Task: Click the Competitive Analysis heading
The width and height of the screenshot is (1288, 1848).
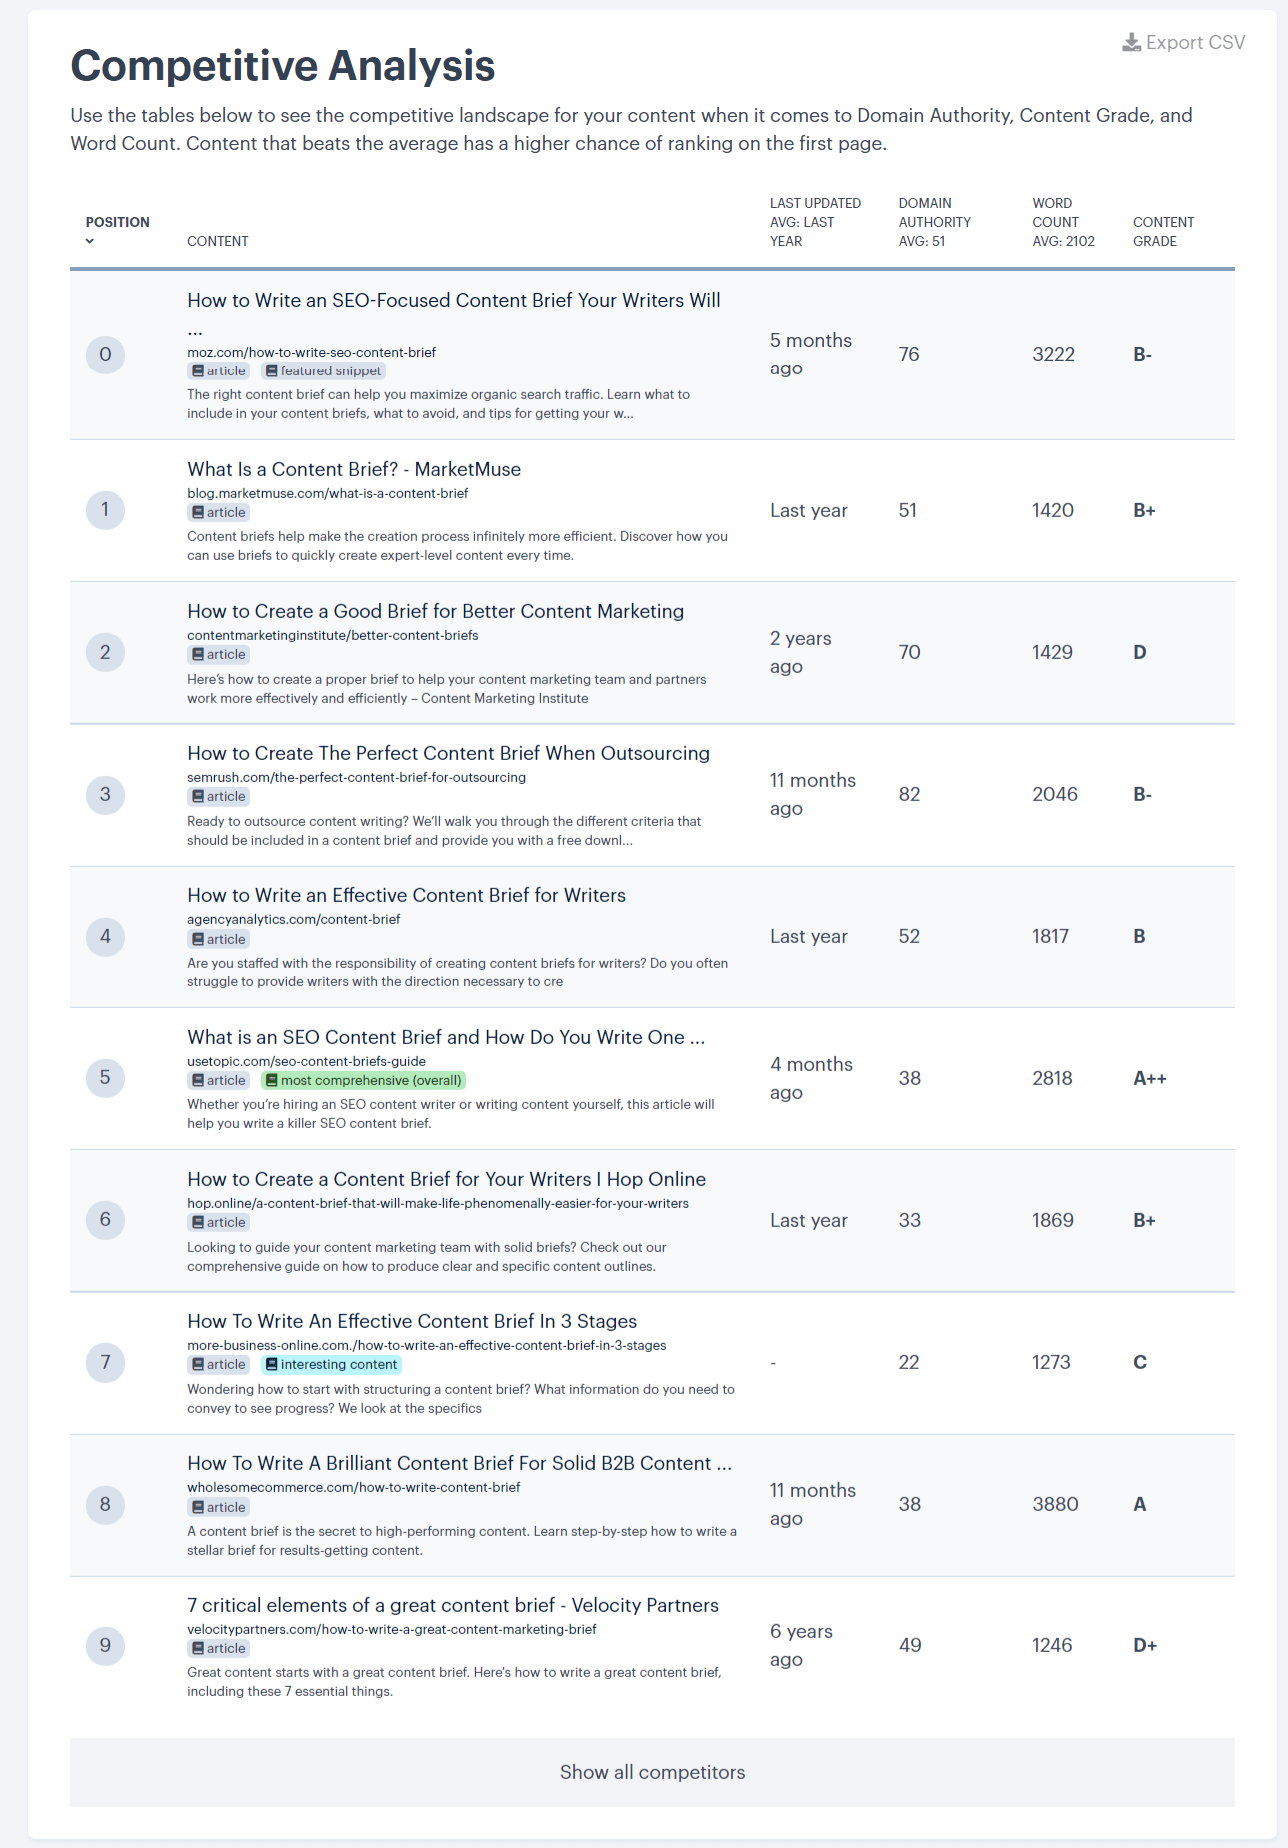Action: coord(283,66)
